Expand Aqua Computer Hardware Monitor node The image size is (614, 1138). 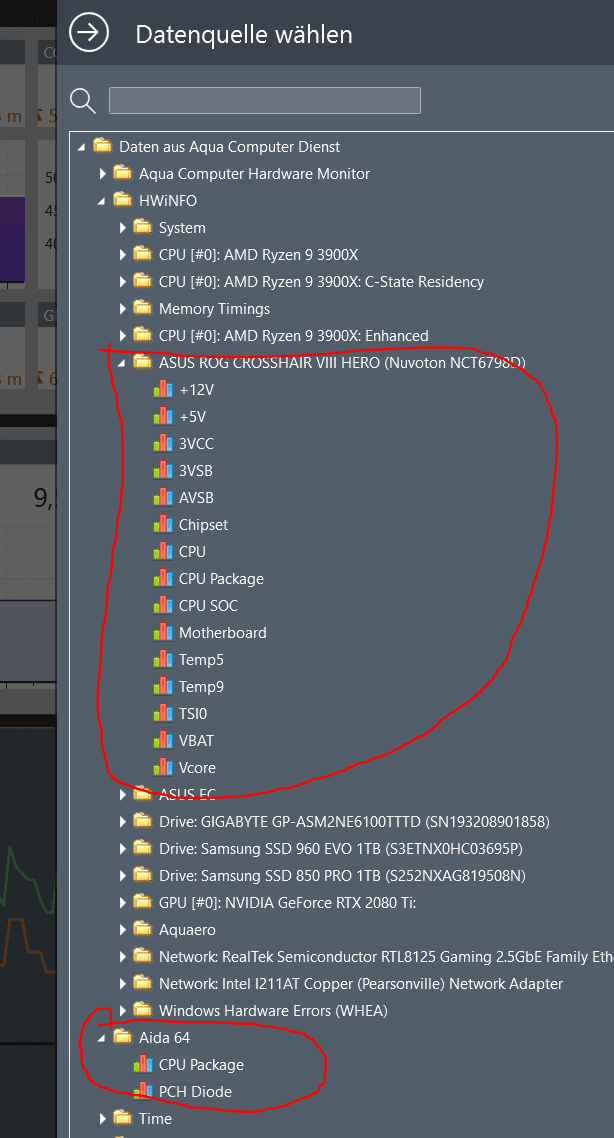[102, 173]
